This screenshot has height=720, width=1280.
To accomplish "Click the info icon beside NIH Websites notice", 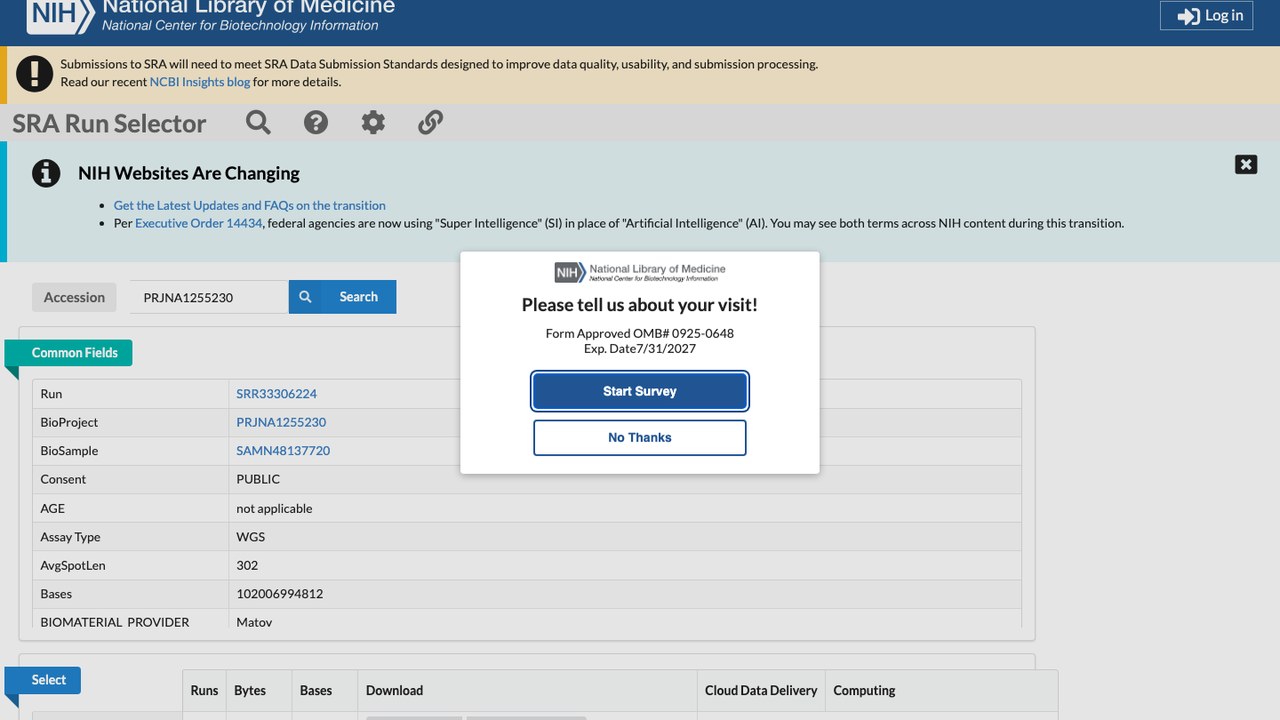I will (x=46, y=173).
